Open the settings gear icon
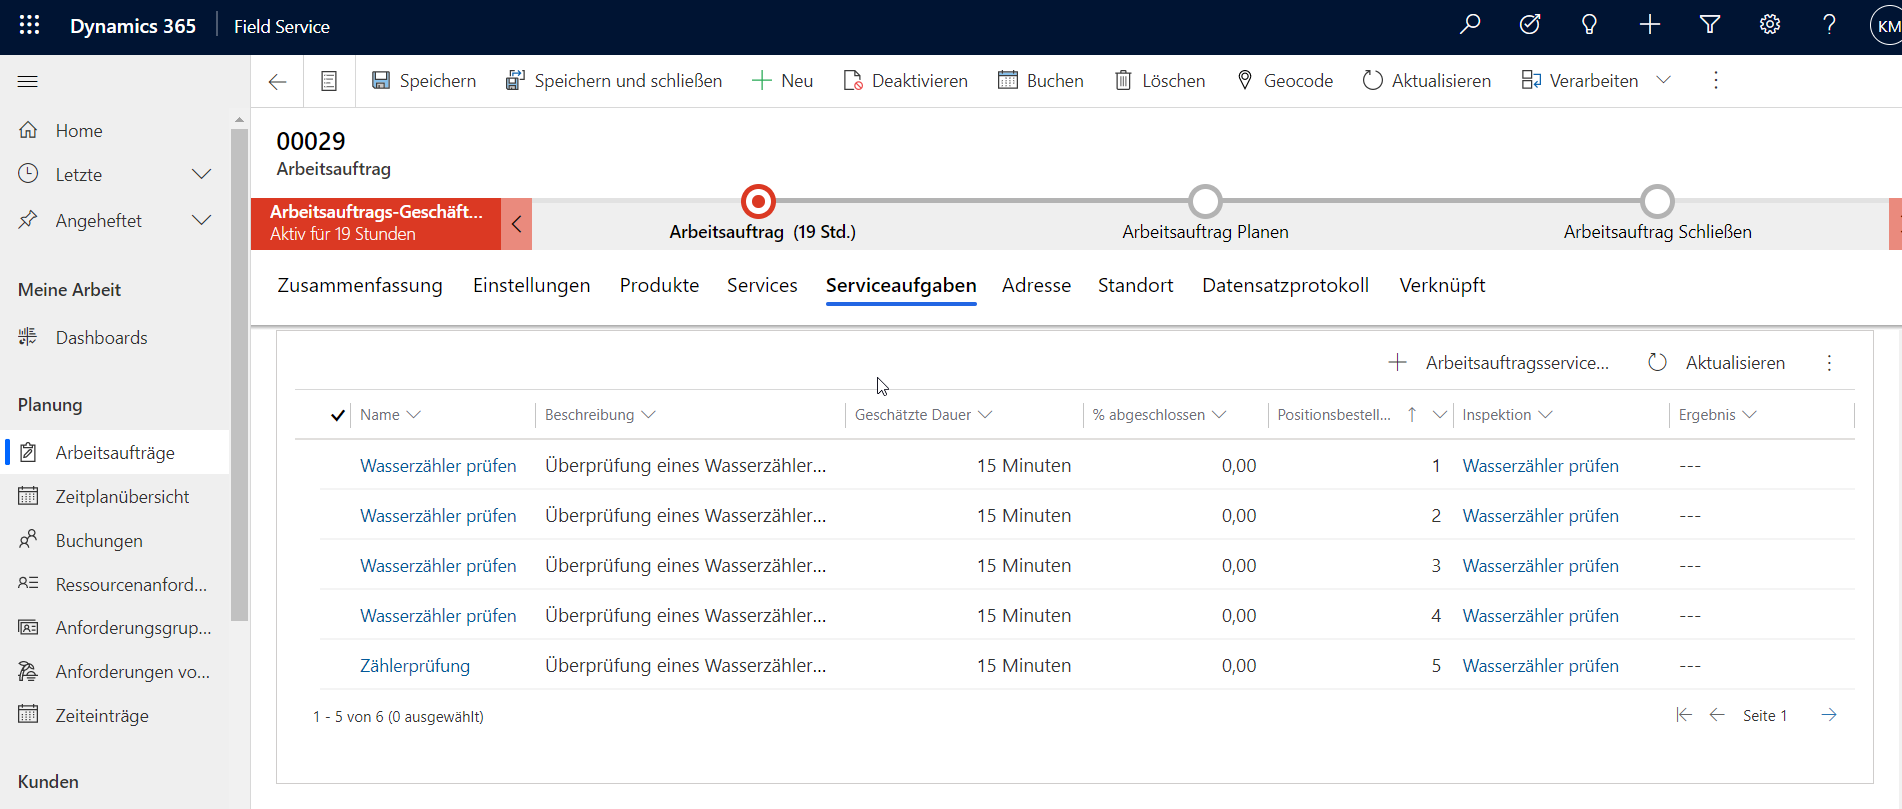The width and height of the screenshot is (1902, 809). (x=1770, y=25)
